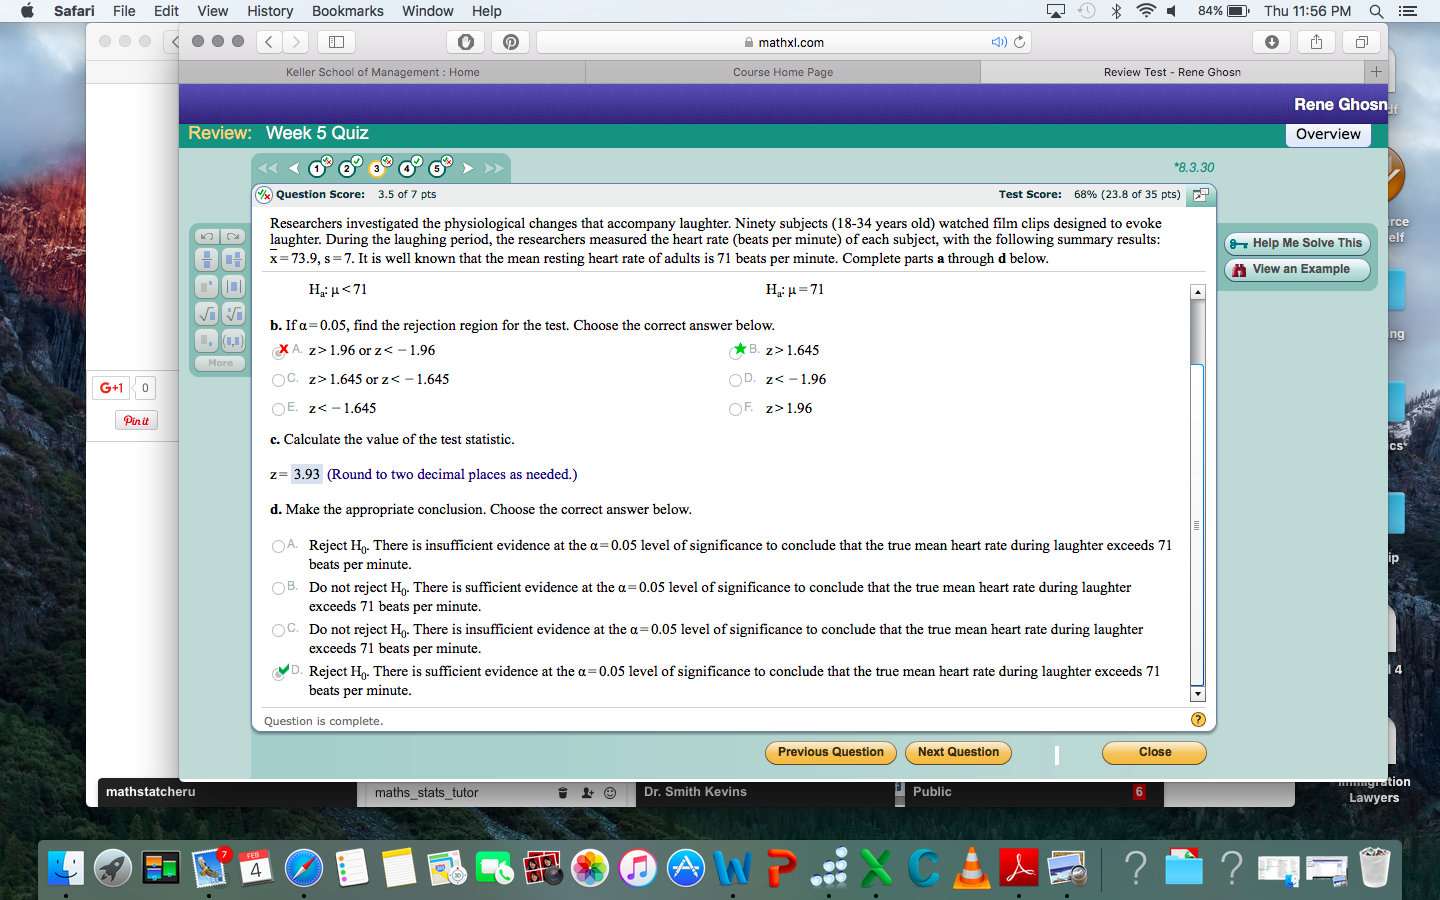Insert square root symbol from palette

[x=206, y=313]
